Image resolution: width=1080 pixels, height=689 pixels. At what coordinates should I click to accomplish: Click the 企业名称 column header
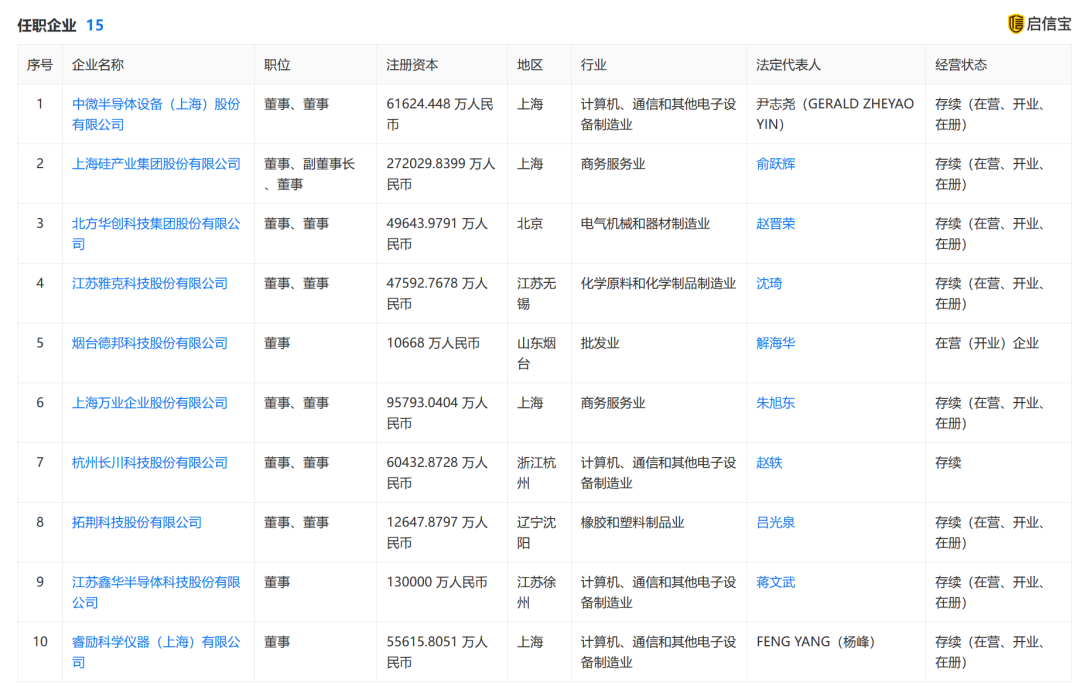pyautogui.click(x=98, y=65)
